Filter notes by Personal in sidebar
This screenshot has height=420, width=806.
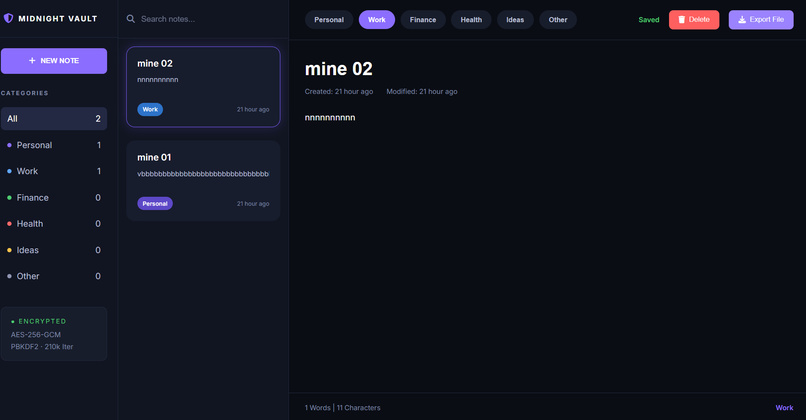[54, 145]
